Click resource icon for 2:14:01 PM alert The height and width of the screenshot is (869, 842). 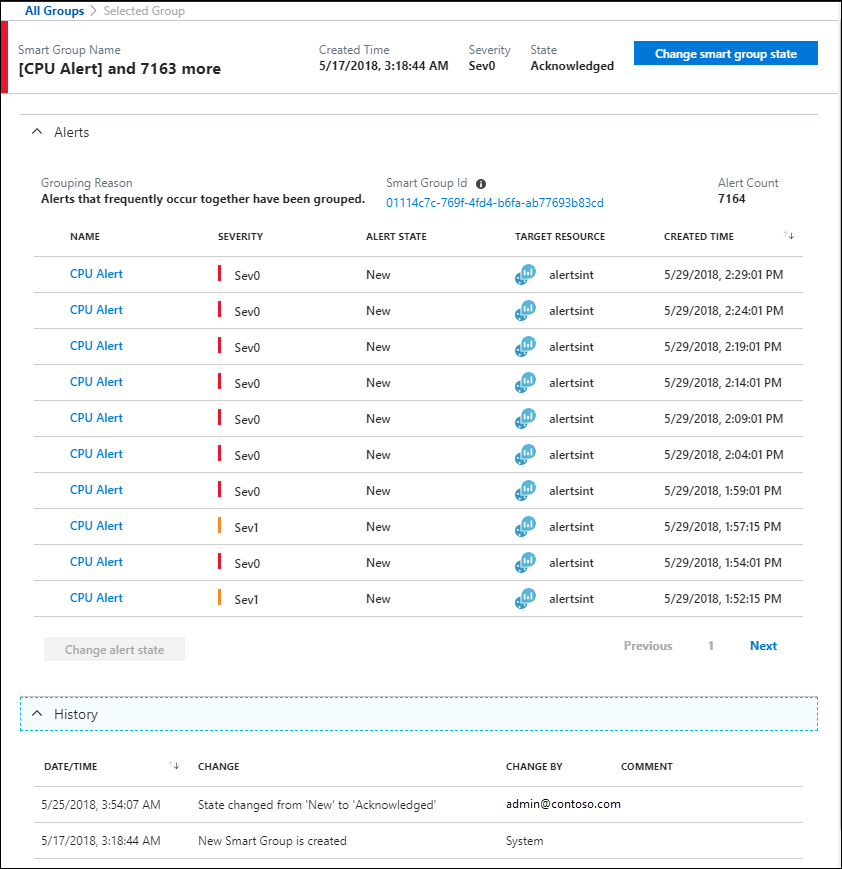click(x=525, y=382)
